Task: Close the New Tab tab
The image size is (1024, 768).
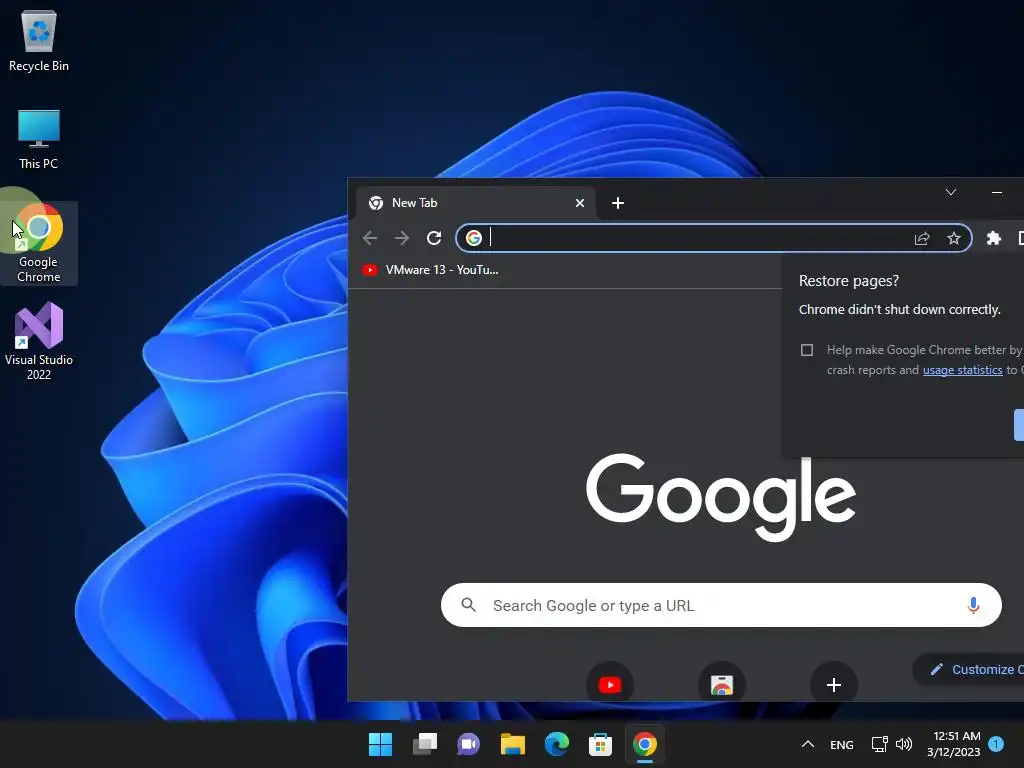Action: 579,203
